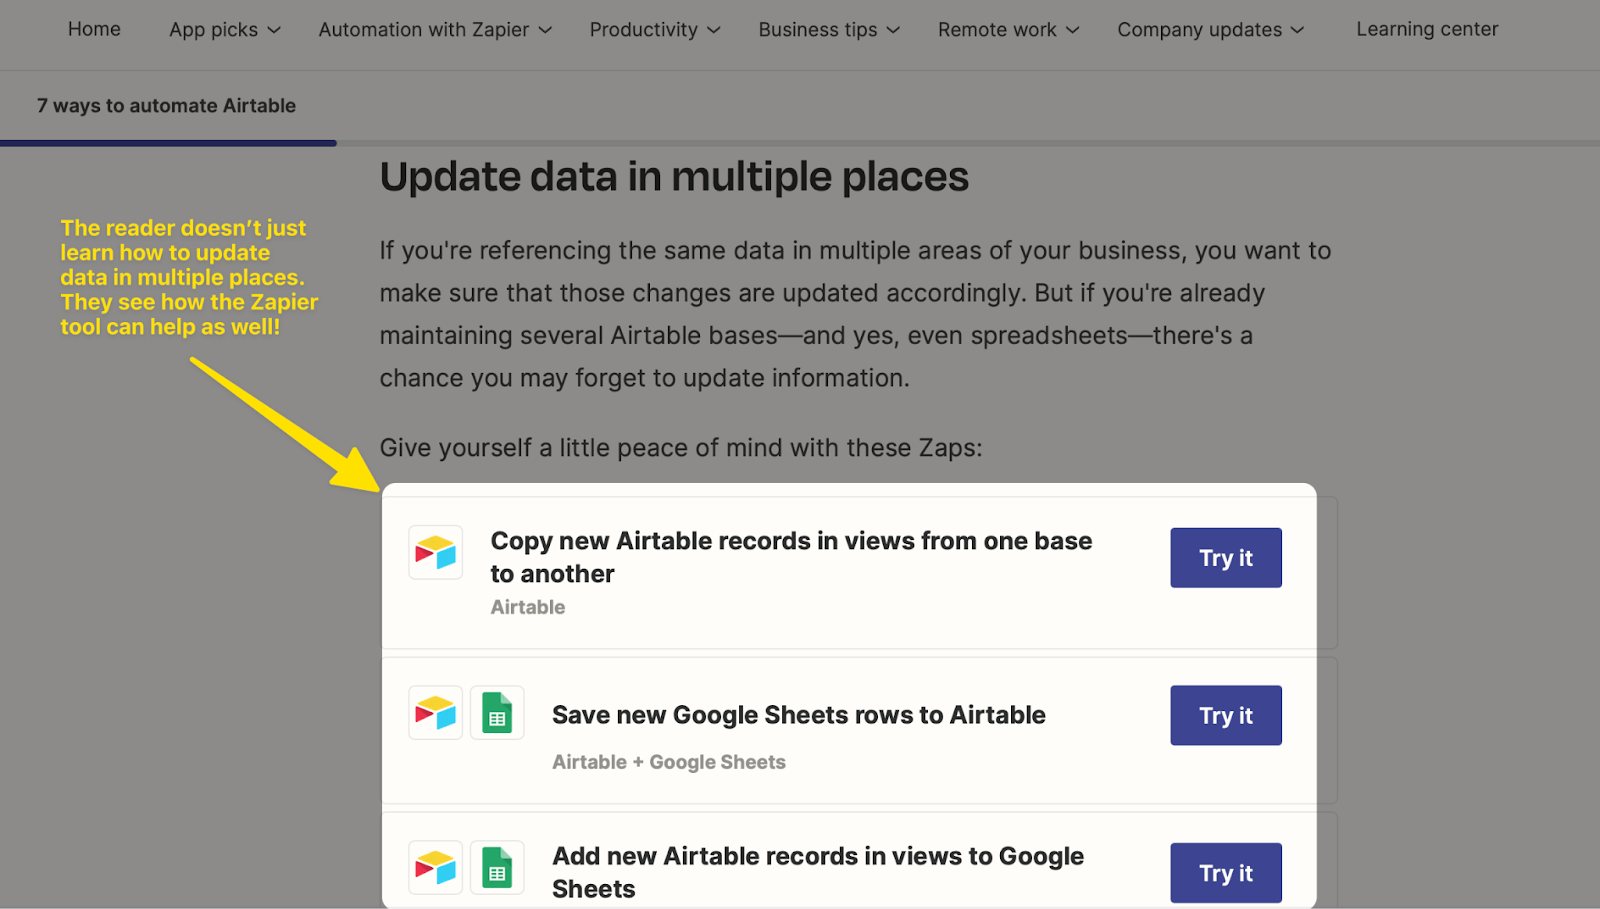Open the App picks dropdown
Image resolution: width=1600 pixels, height=909 pixels.
222,29
